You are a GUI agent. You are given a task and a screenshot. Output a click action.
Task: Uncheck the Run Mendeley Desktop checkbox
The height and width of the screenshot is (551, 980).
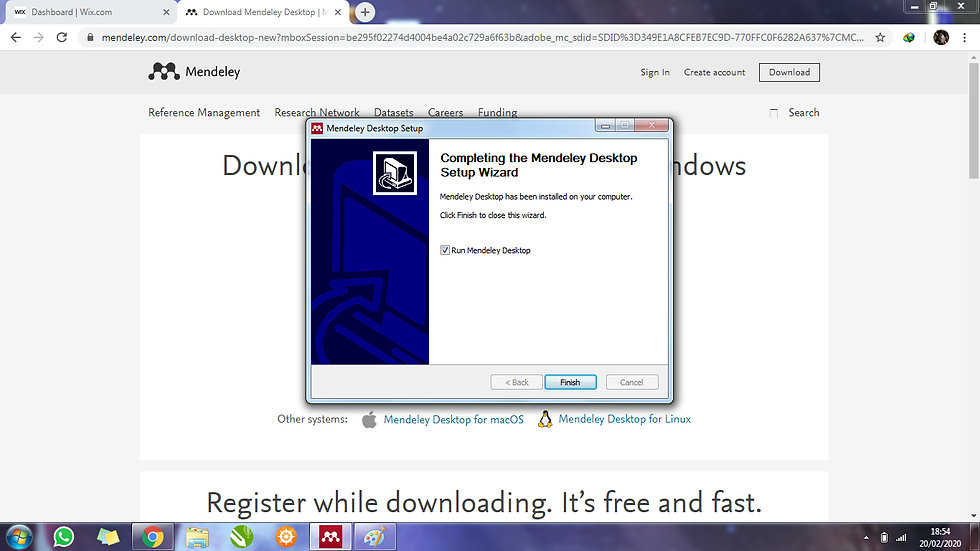pos(445,250)
